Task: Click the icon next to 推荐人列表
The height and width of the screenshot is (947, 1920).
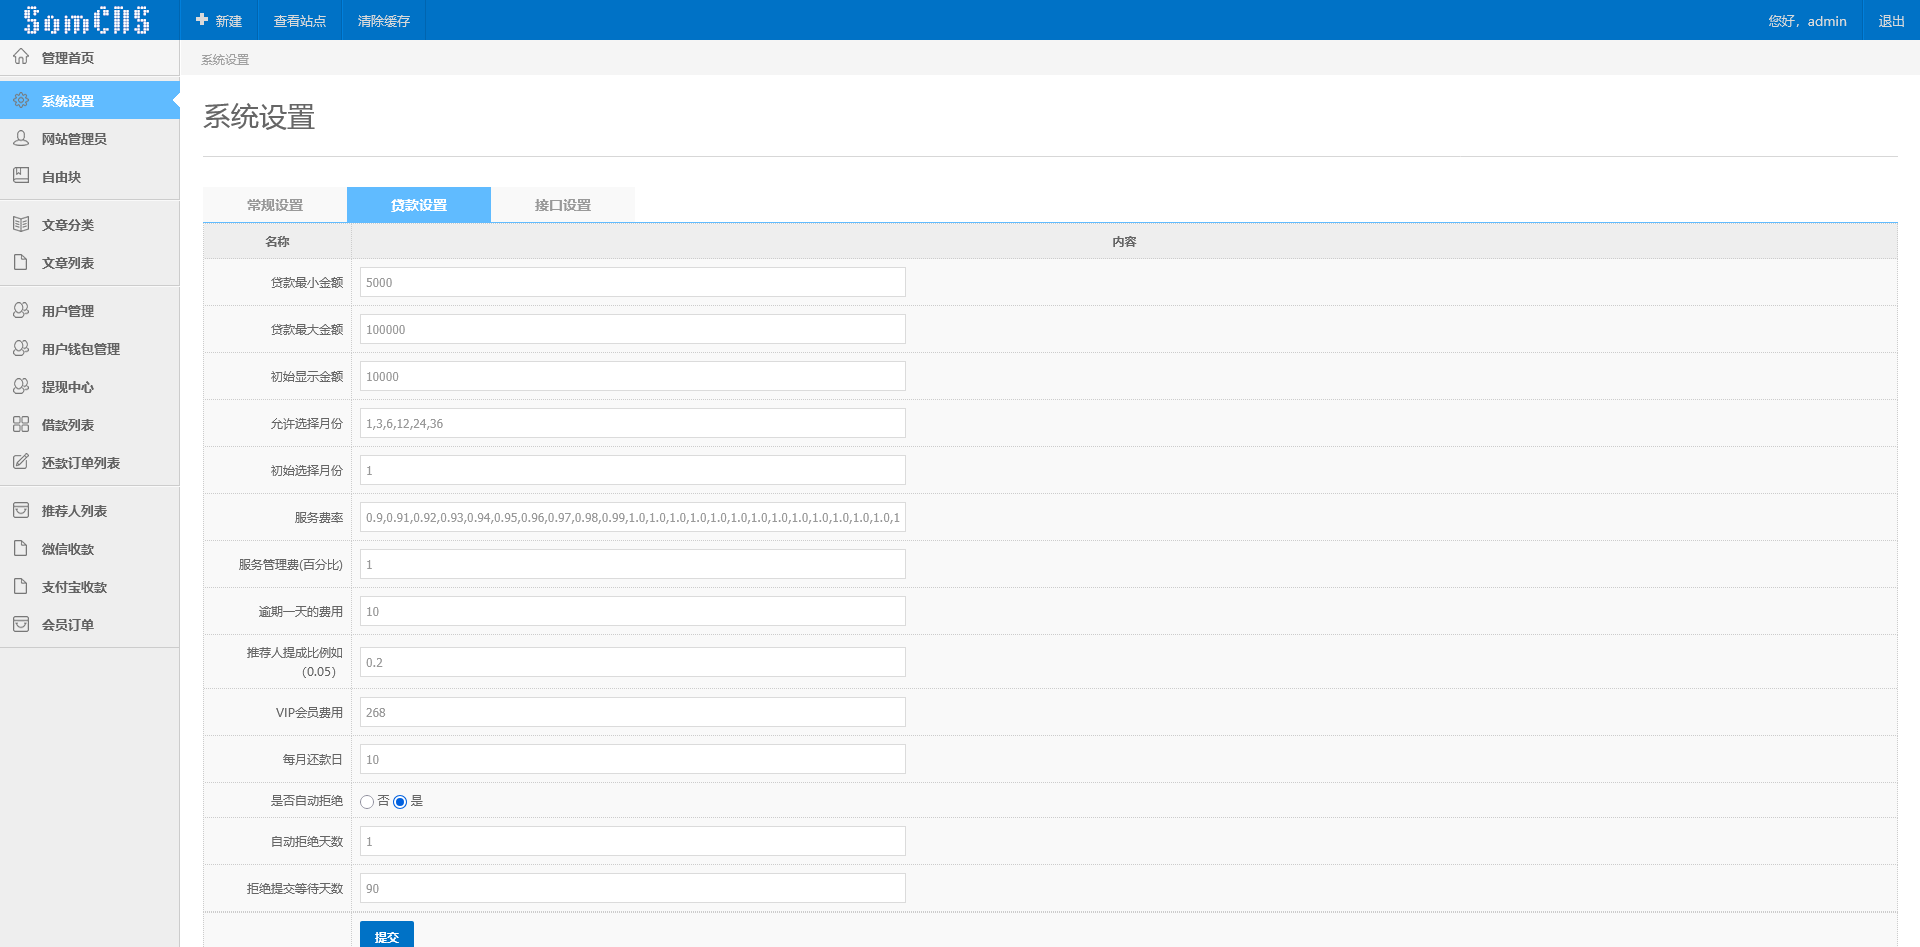Action: click(21, 510)
